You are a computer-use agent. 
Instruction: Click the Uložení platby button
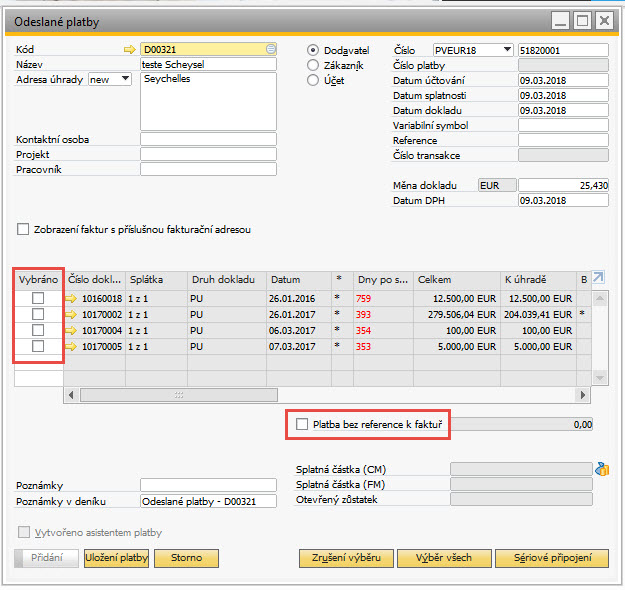[x=116, y=558]
